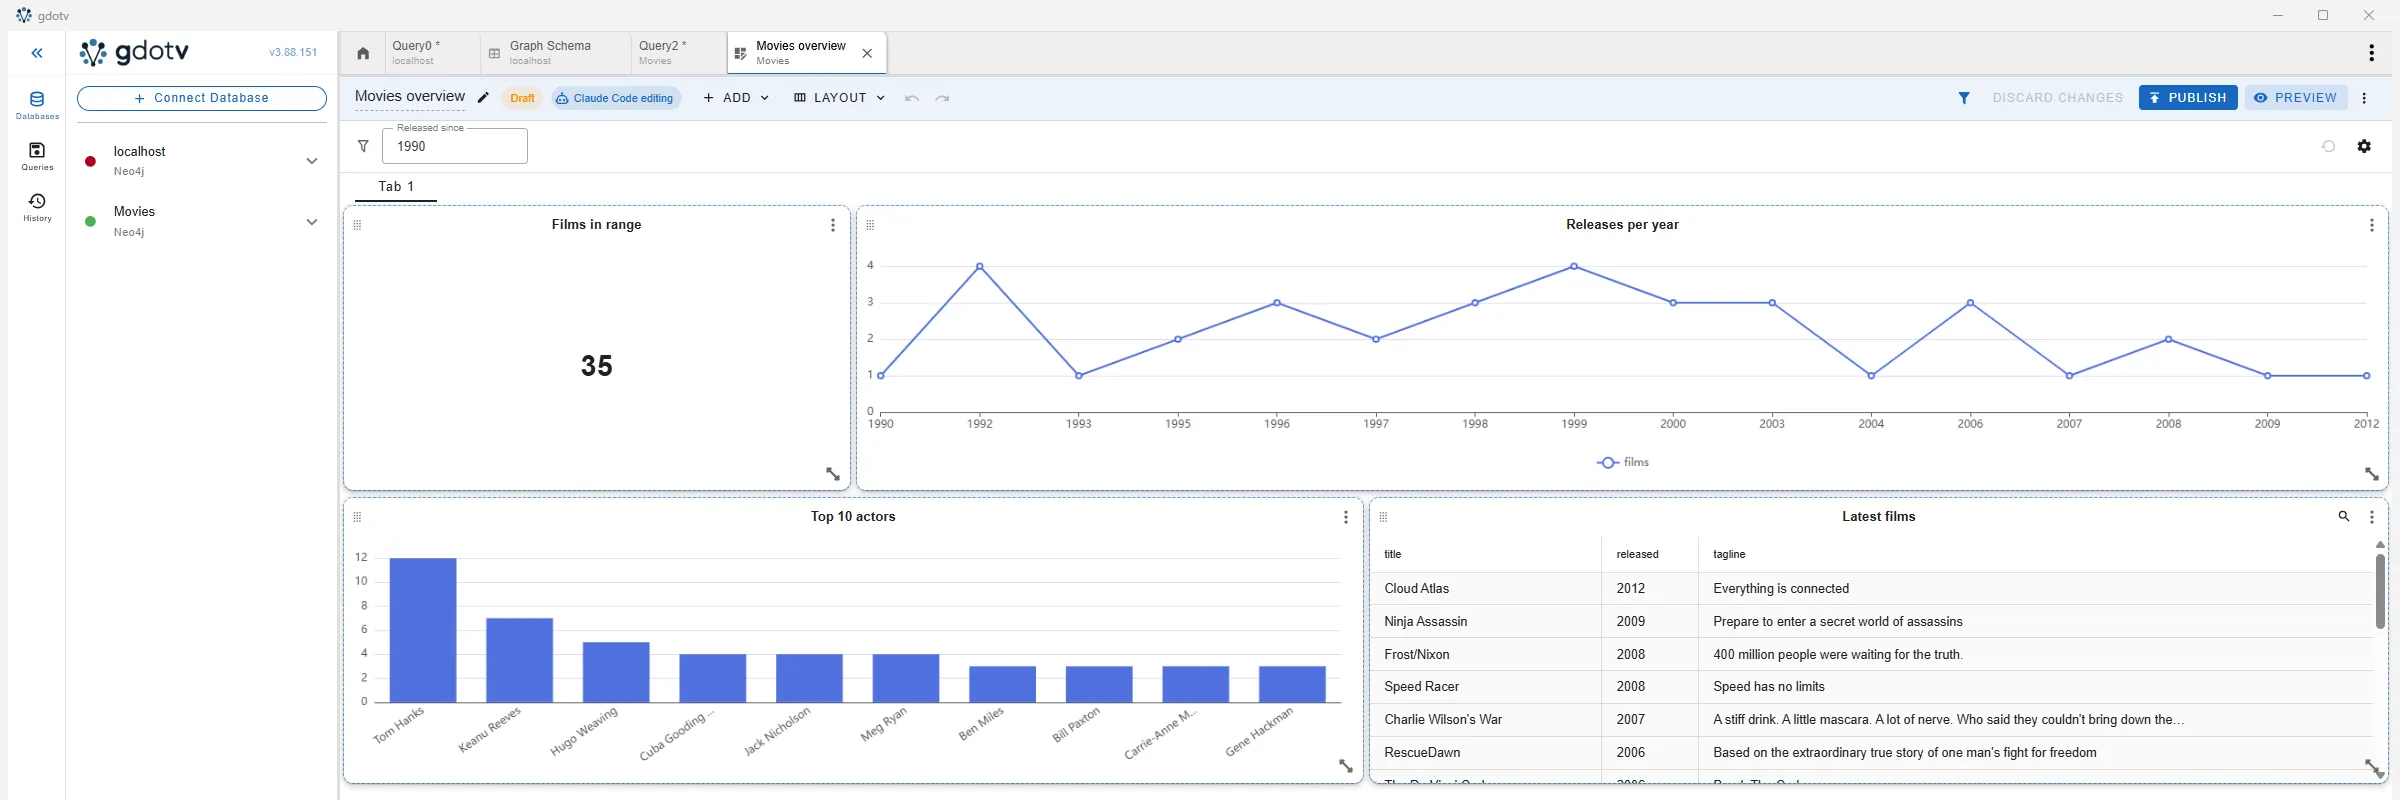The image size is (2400, 800).
Task: Click the Connect Database button
Action: (202, 98)
